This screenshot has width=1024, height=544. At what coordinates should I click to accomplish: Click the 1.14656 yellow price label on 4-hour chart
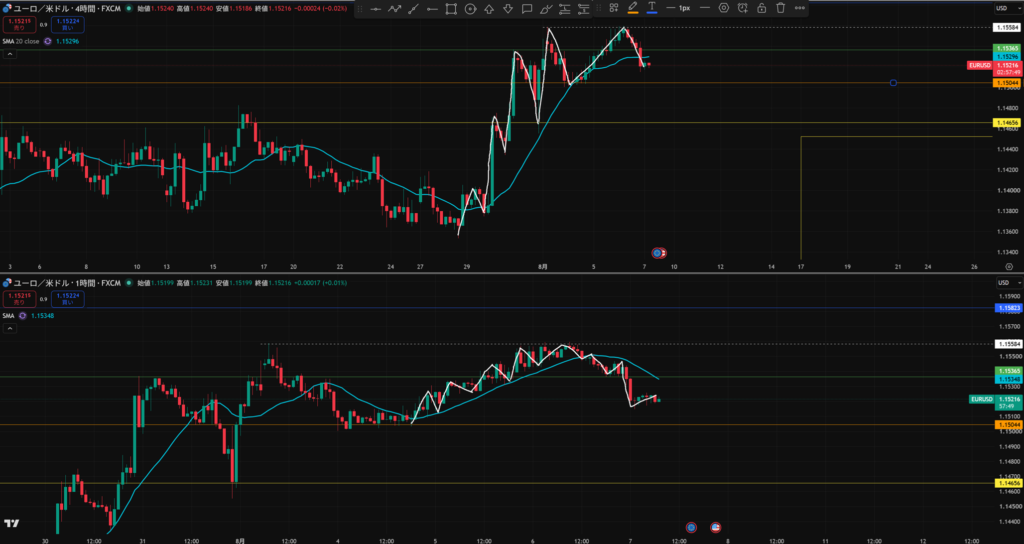[1007, 123]
